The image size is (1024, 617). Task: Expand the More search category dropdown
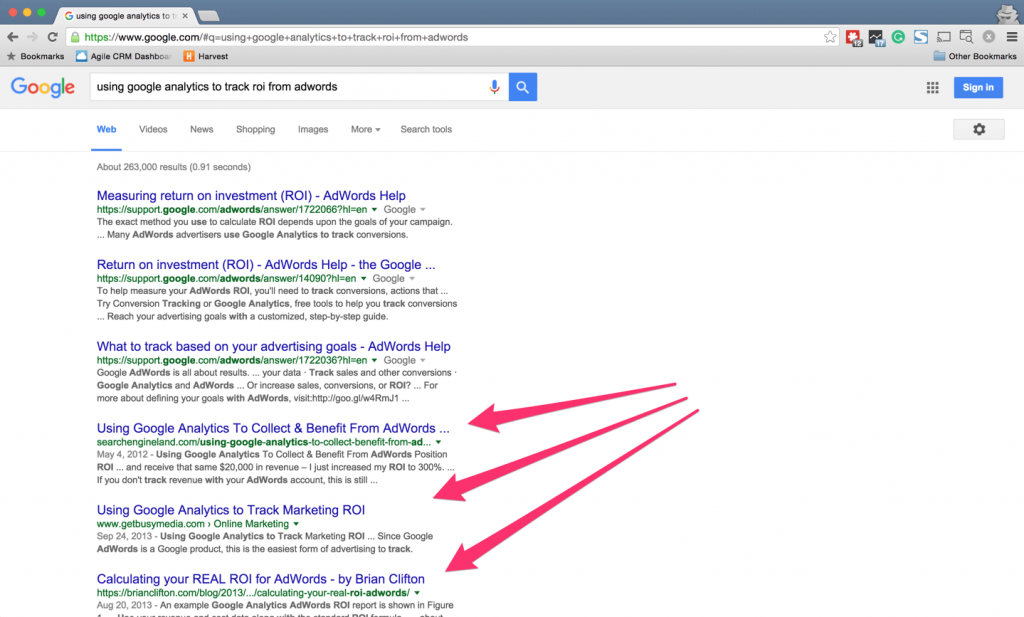click(x=365, y=129)
